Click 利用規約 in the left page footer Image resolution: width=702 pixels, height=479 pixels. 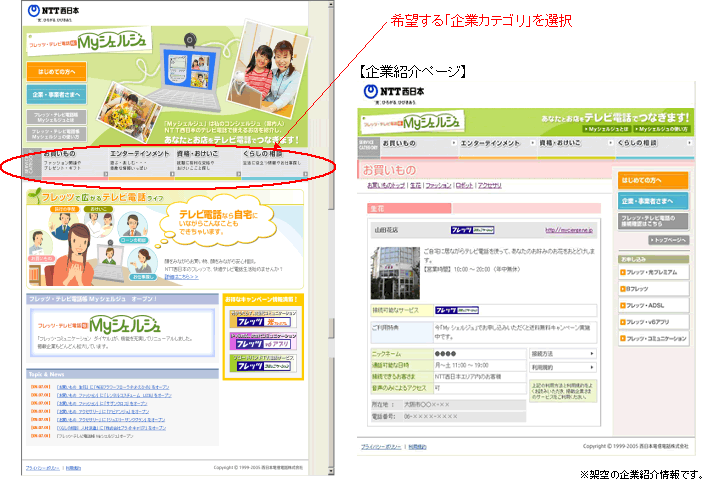click(x=73, y=468)
